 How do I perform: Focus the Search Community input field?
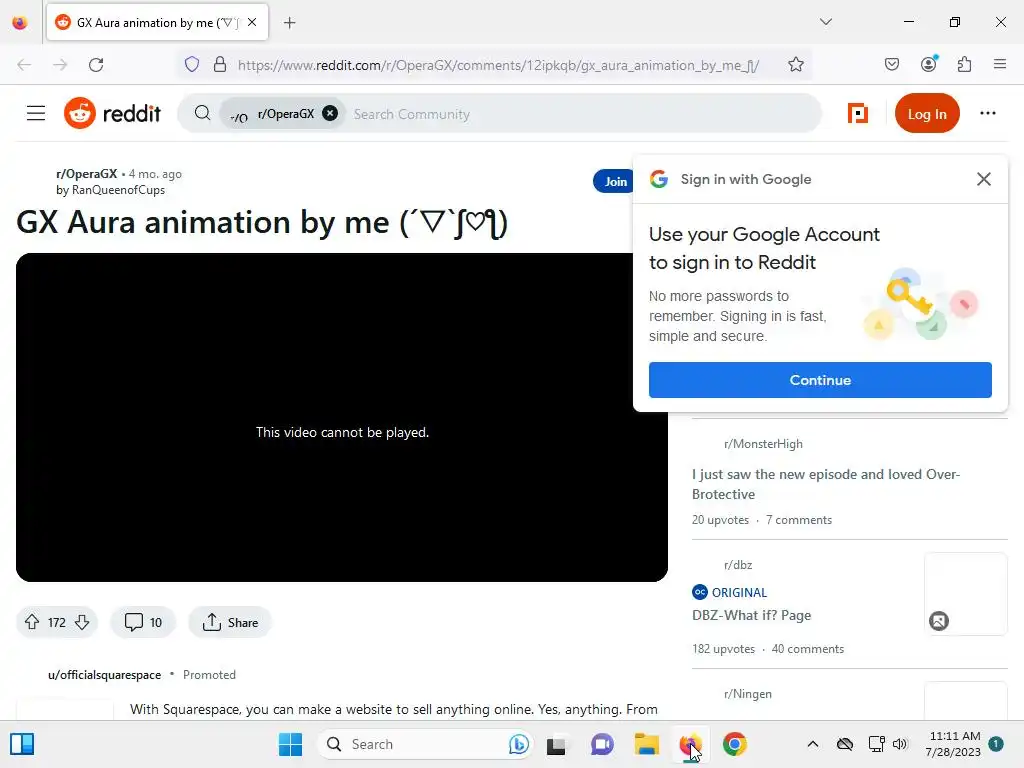click(x=581, y=114)
